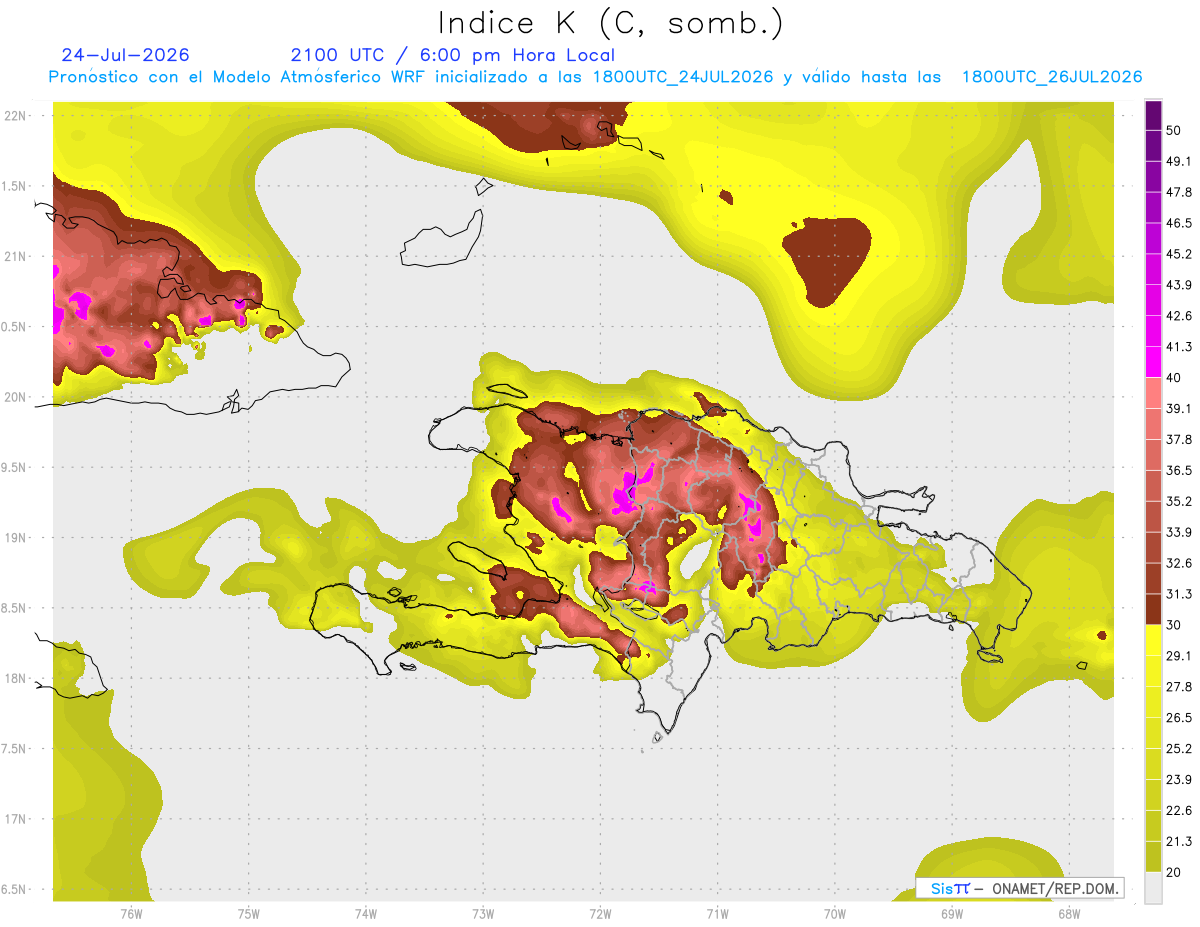This screenshot has height=927, width=1200.
Task: Click the "75W" longitude axis label
Action: pyautogui.click(x=248, y=913)
